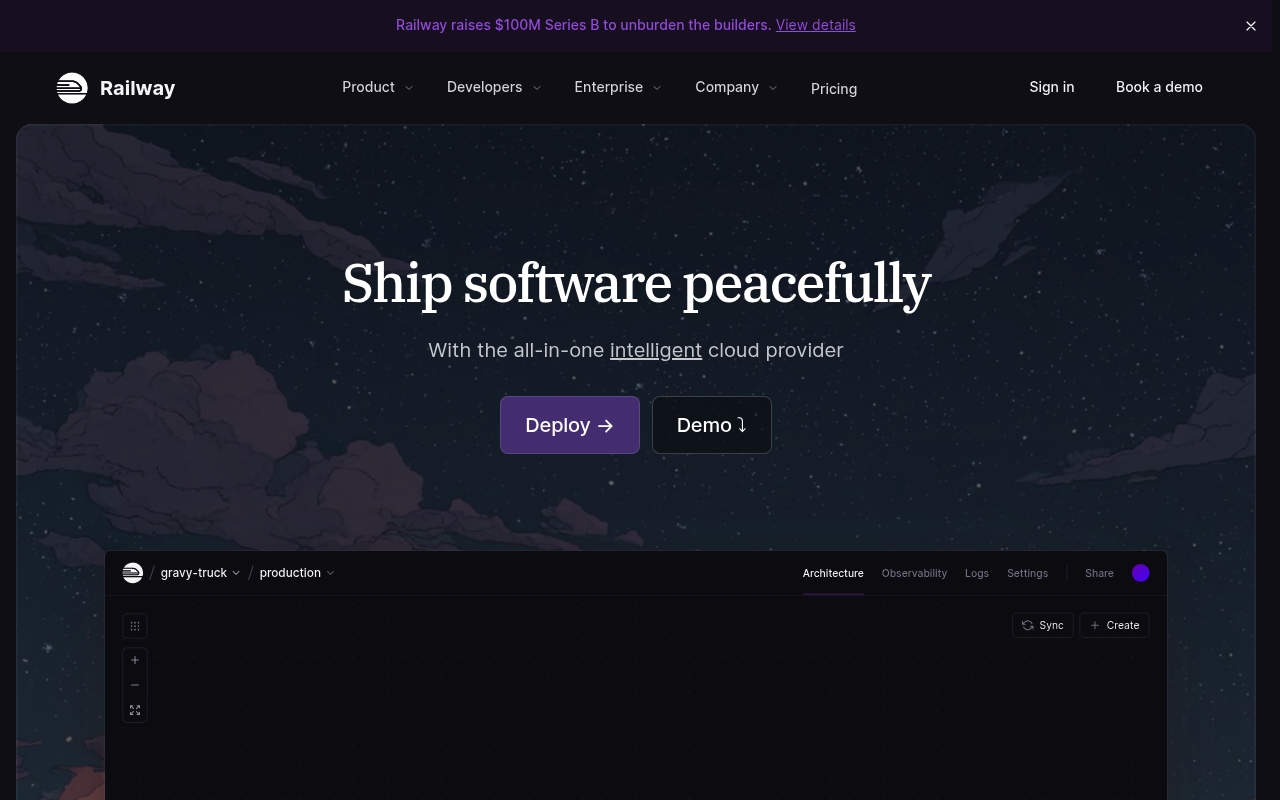The image size is (1280, 800).
Task: Click the grid dots icon on canvas
Action: point(135,626)
